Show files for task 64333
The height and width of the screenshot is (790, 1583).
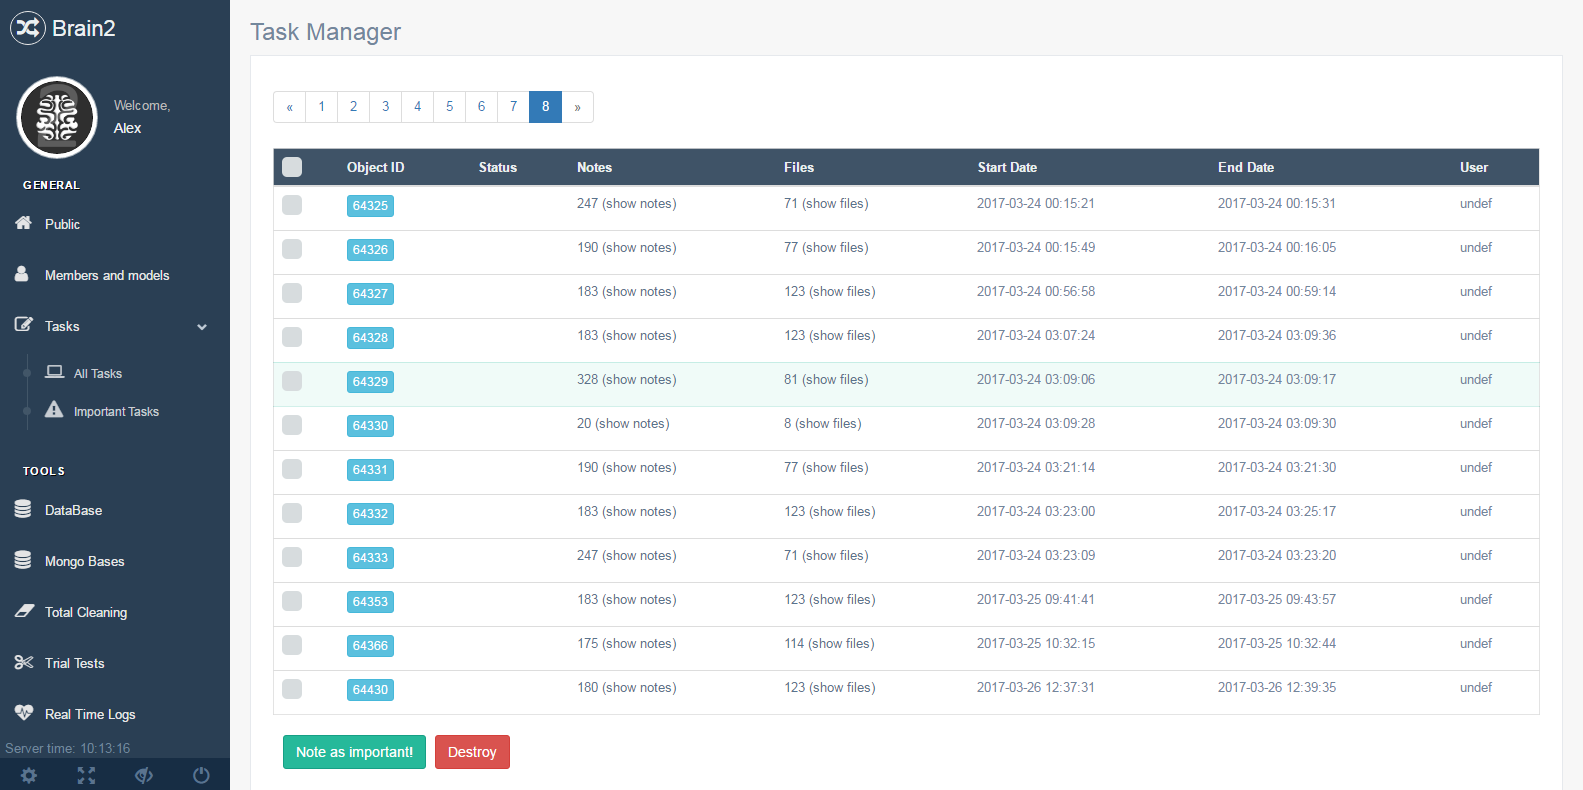pyautogui.click(x=835, y=555)
